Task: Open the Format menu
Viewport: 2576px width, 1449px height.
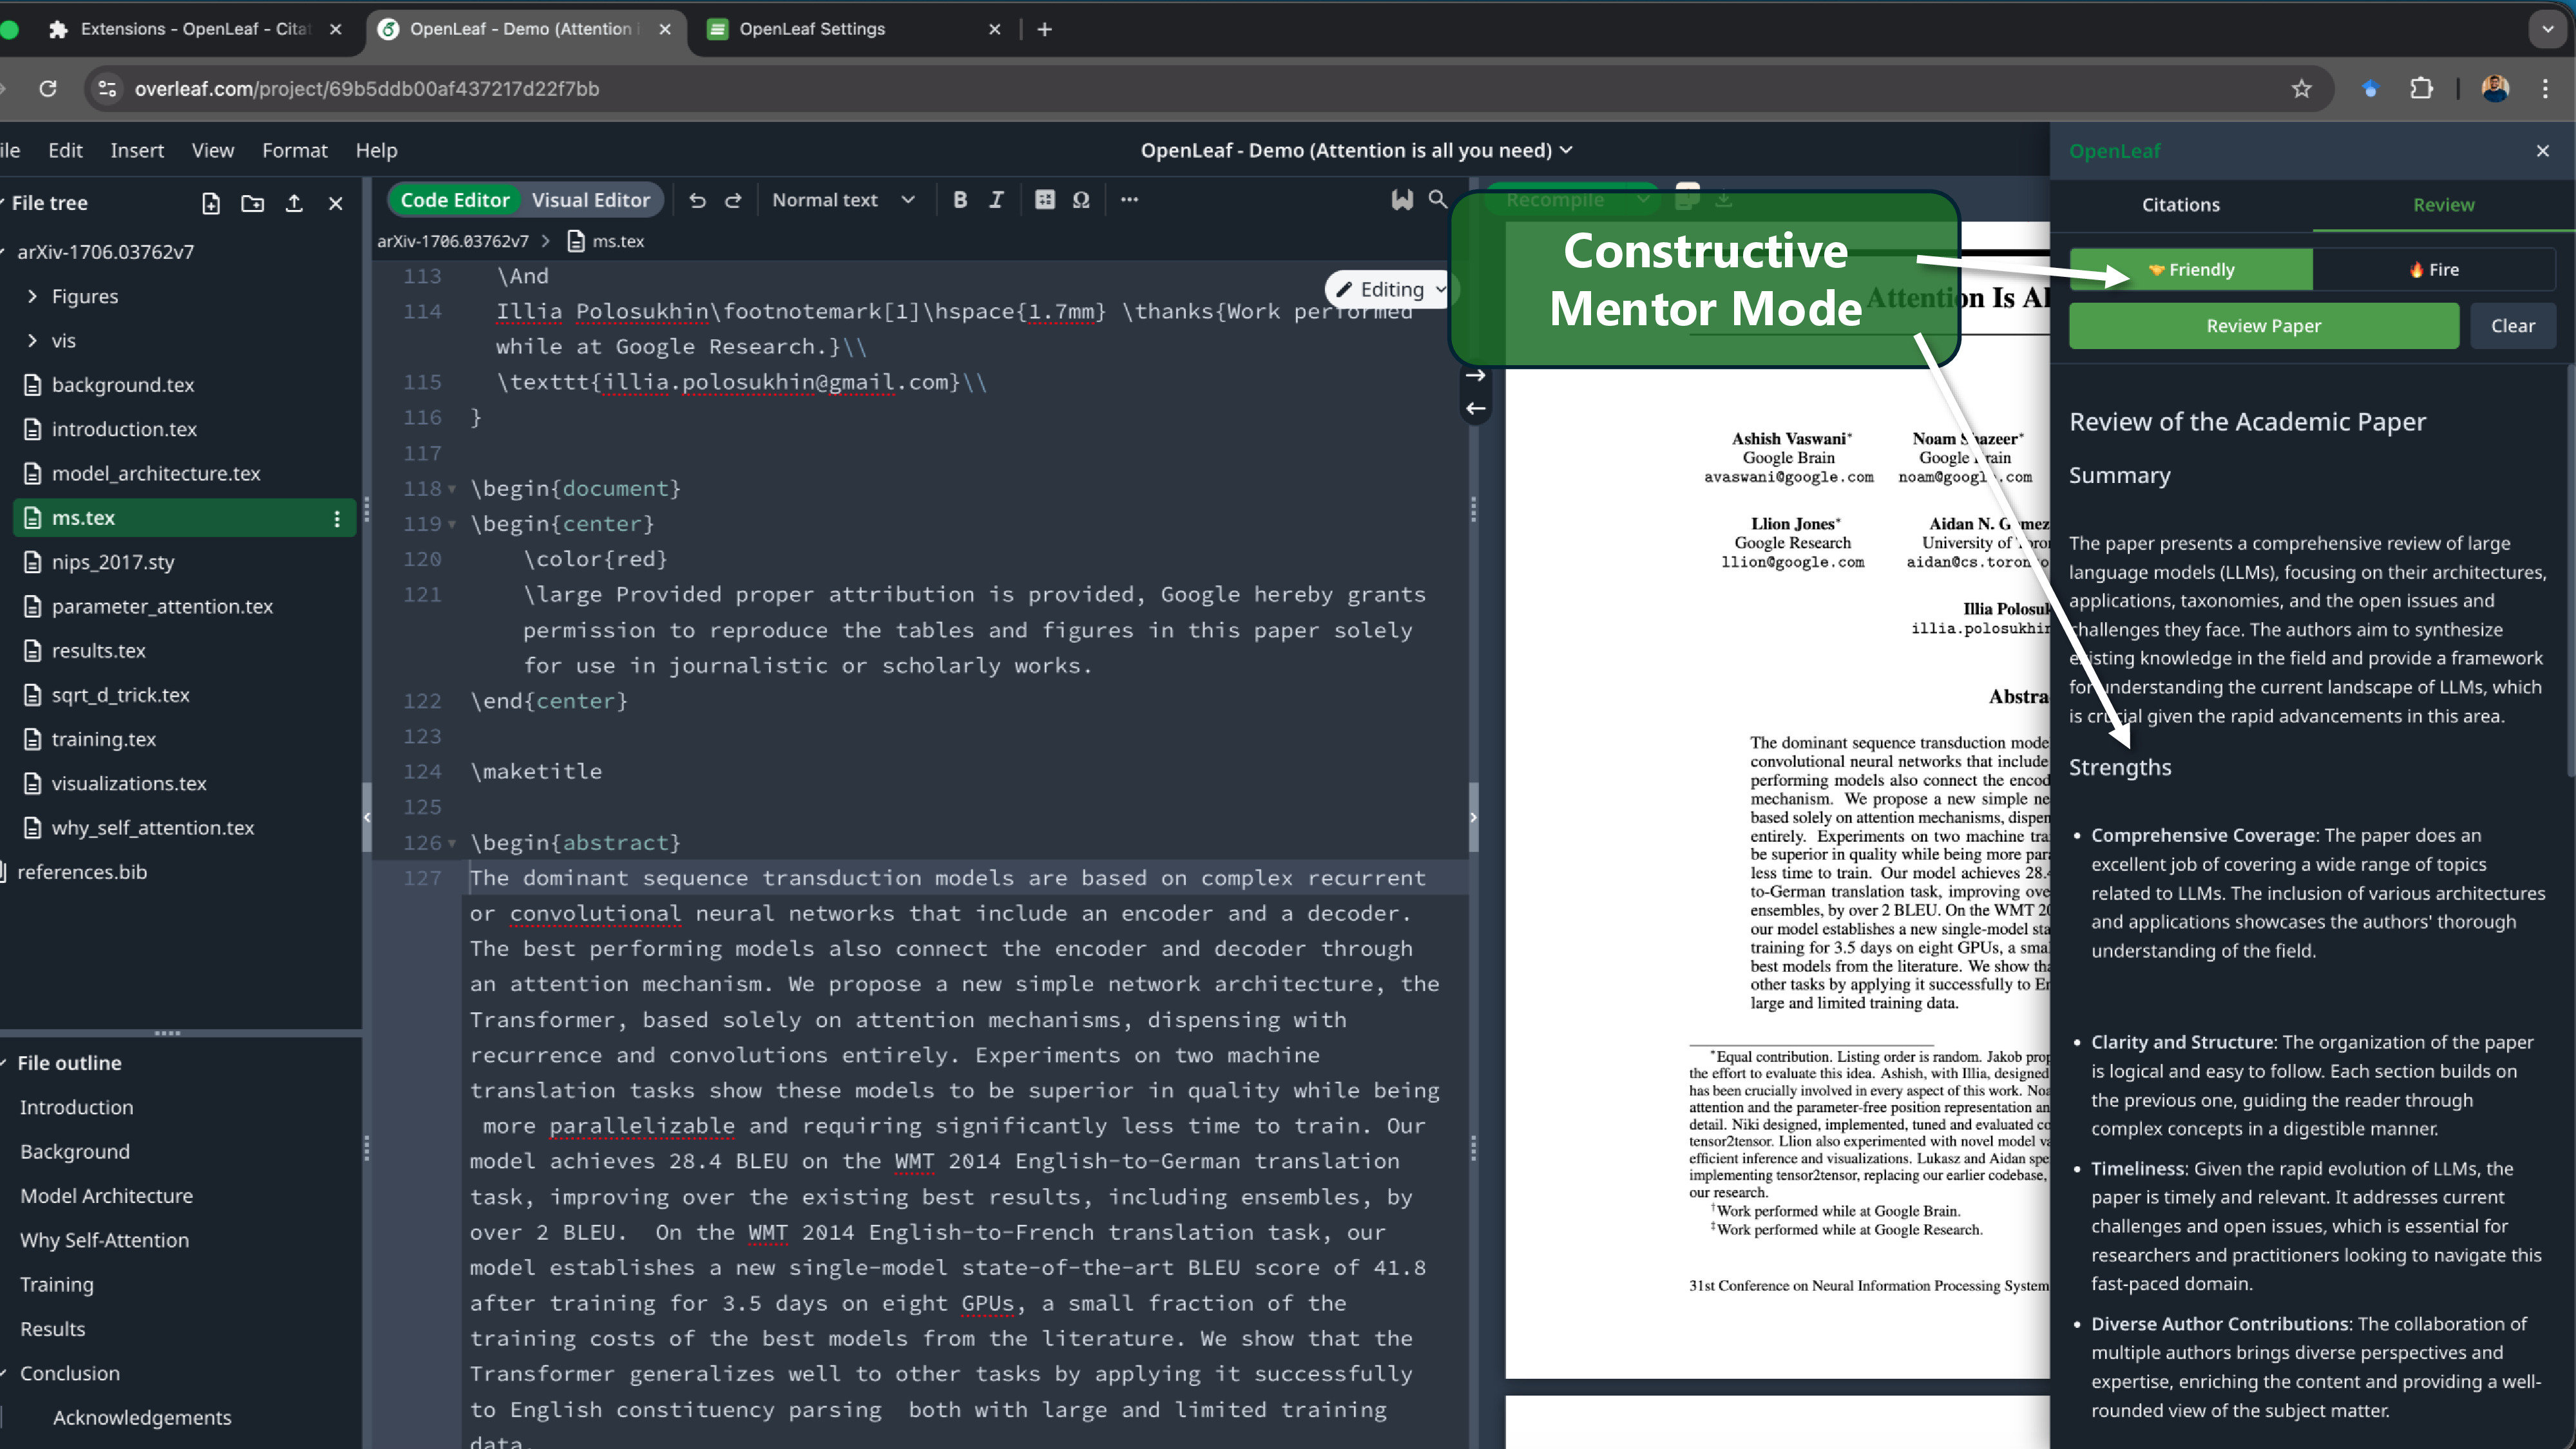Action: [x=295, y=150]
